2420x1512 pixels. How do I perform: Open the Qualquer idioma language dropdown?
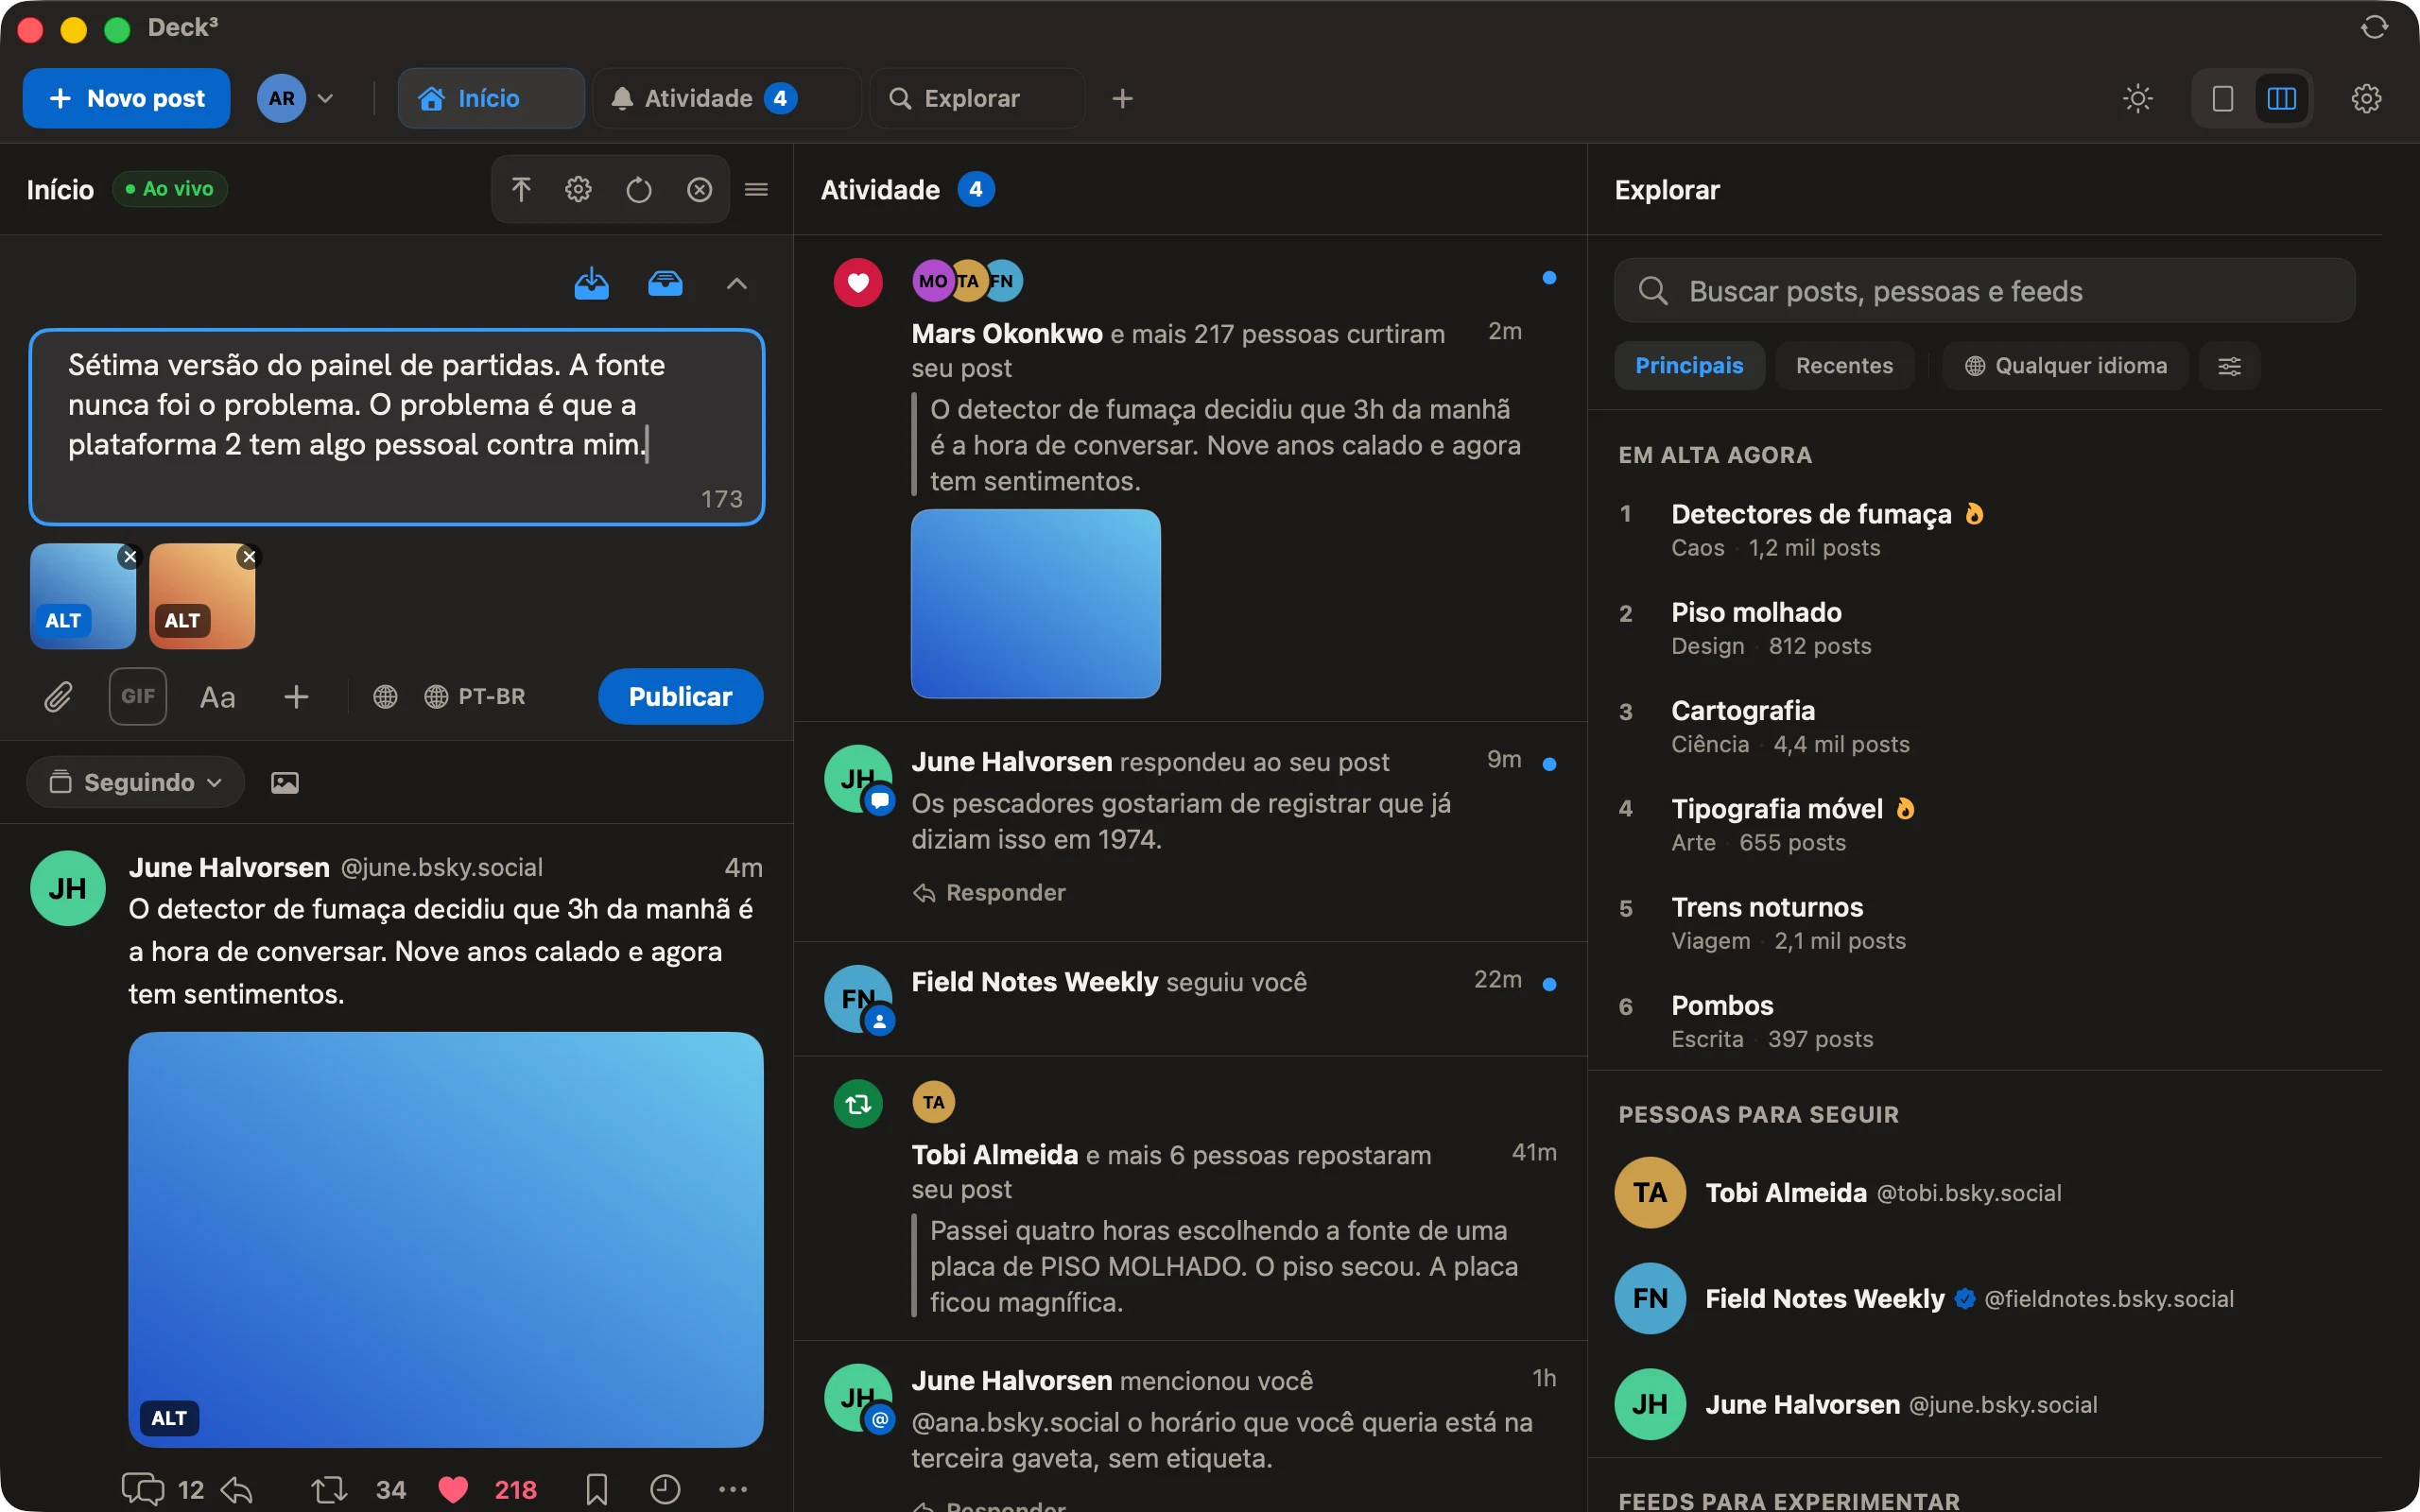tap(2066, 366)
